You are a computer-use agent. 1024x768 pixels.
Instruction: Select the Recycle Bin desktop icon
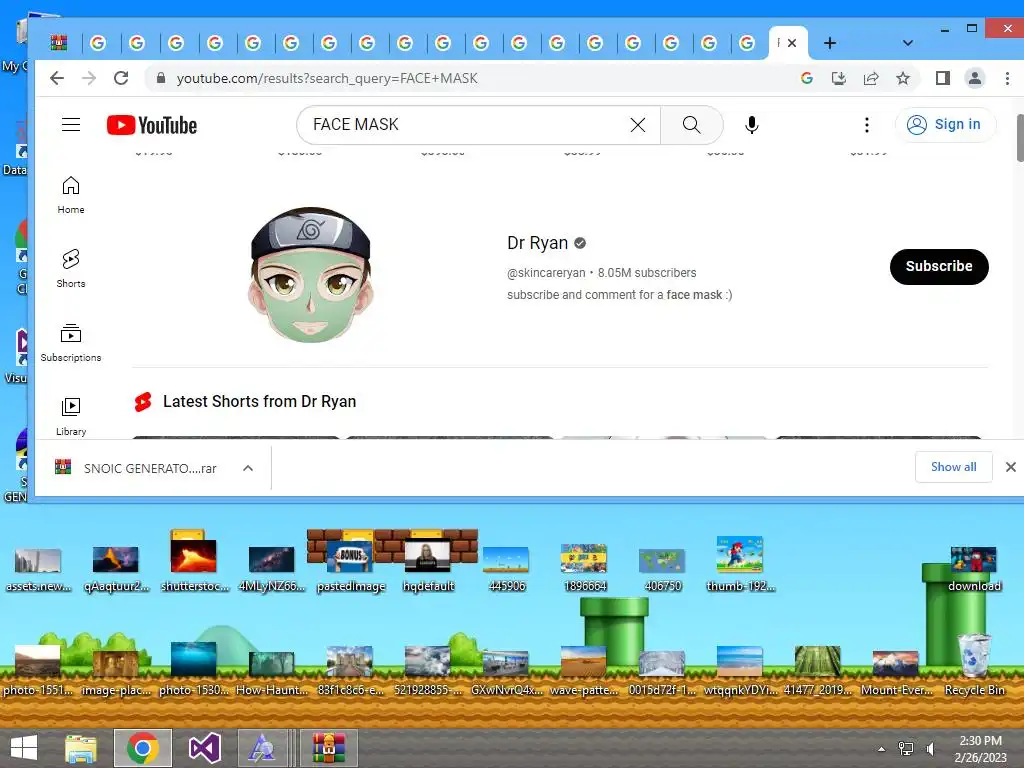tap(974, 665)
